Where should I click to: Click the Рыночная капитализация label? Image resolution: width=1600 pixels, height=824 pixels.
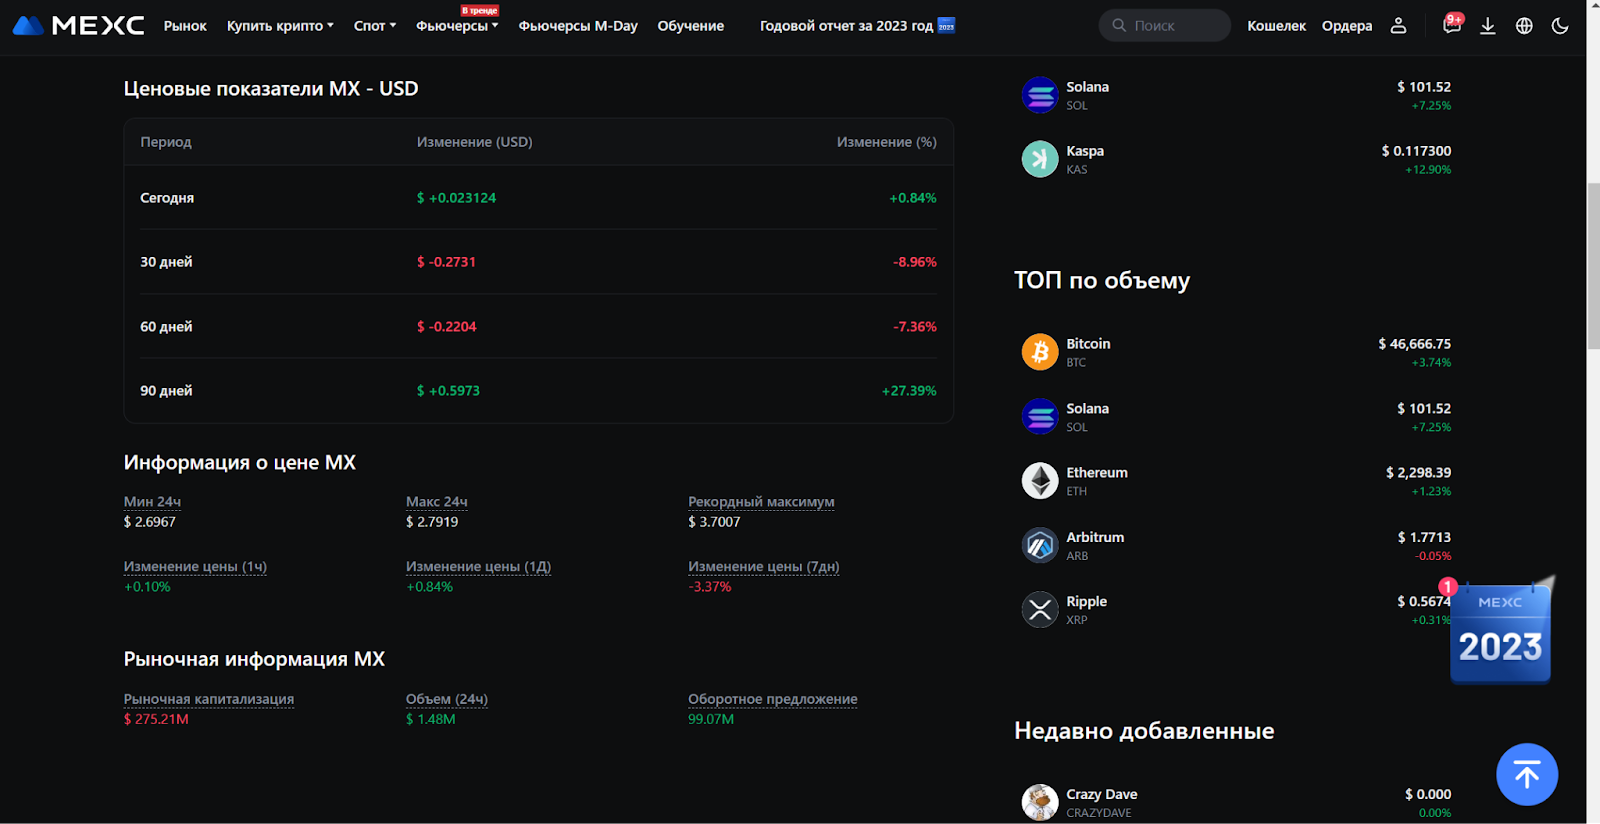pos(209,699)
